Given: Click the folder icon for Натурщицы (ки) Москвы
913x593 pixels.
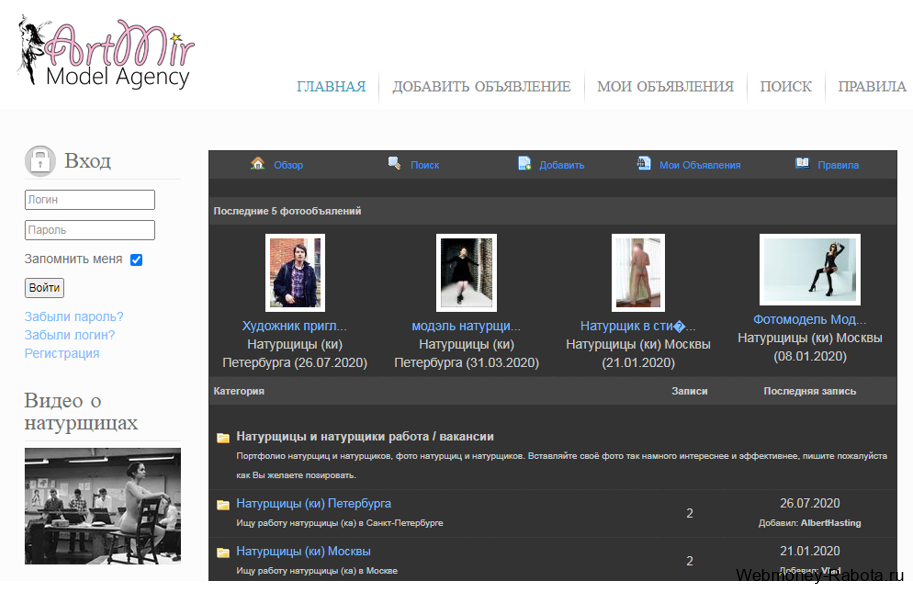Looking at the screenshot, I should (x=223, y=552).
